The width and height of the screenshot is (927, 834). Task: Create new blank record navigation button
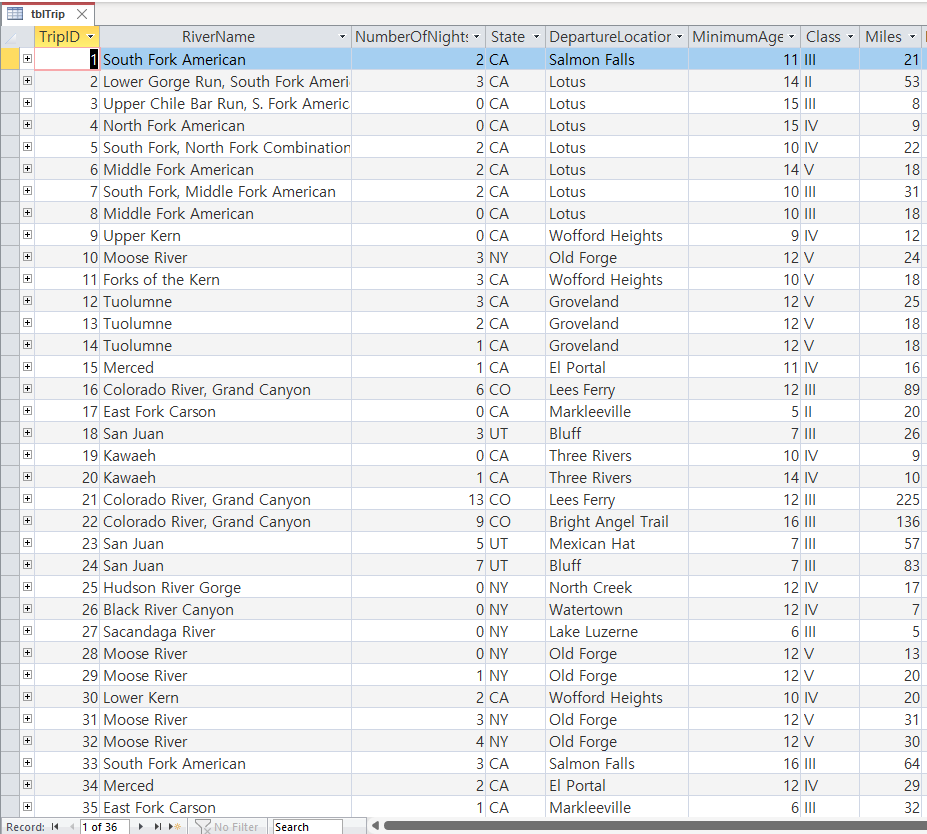coord(175,826)
